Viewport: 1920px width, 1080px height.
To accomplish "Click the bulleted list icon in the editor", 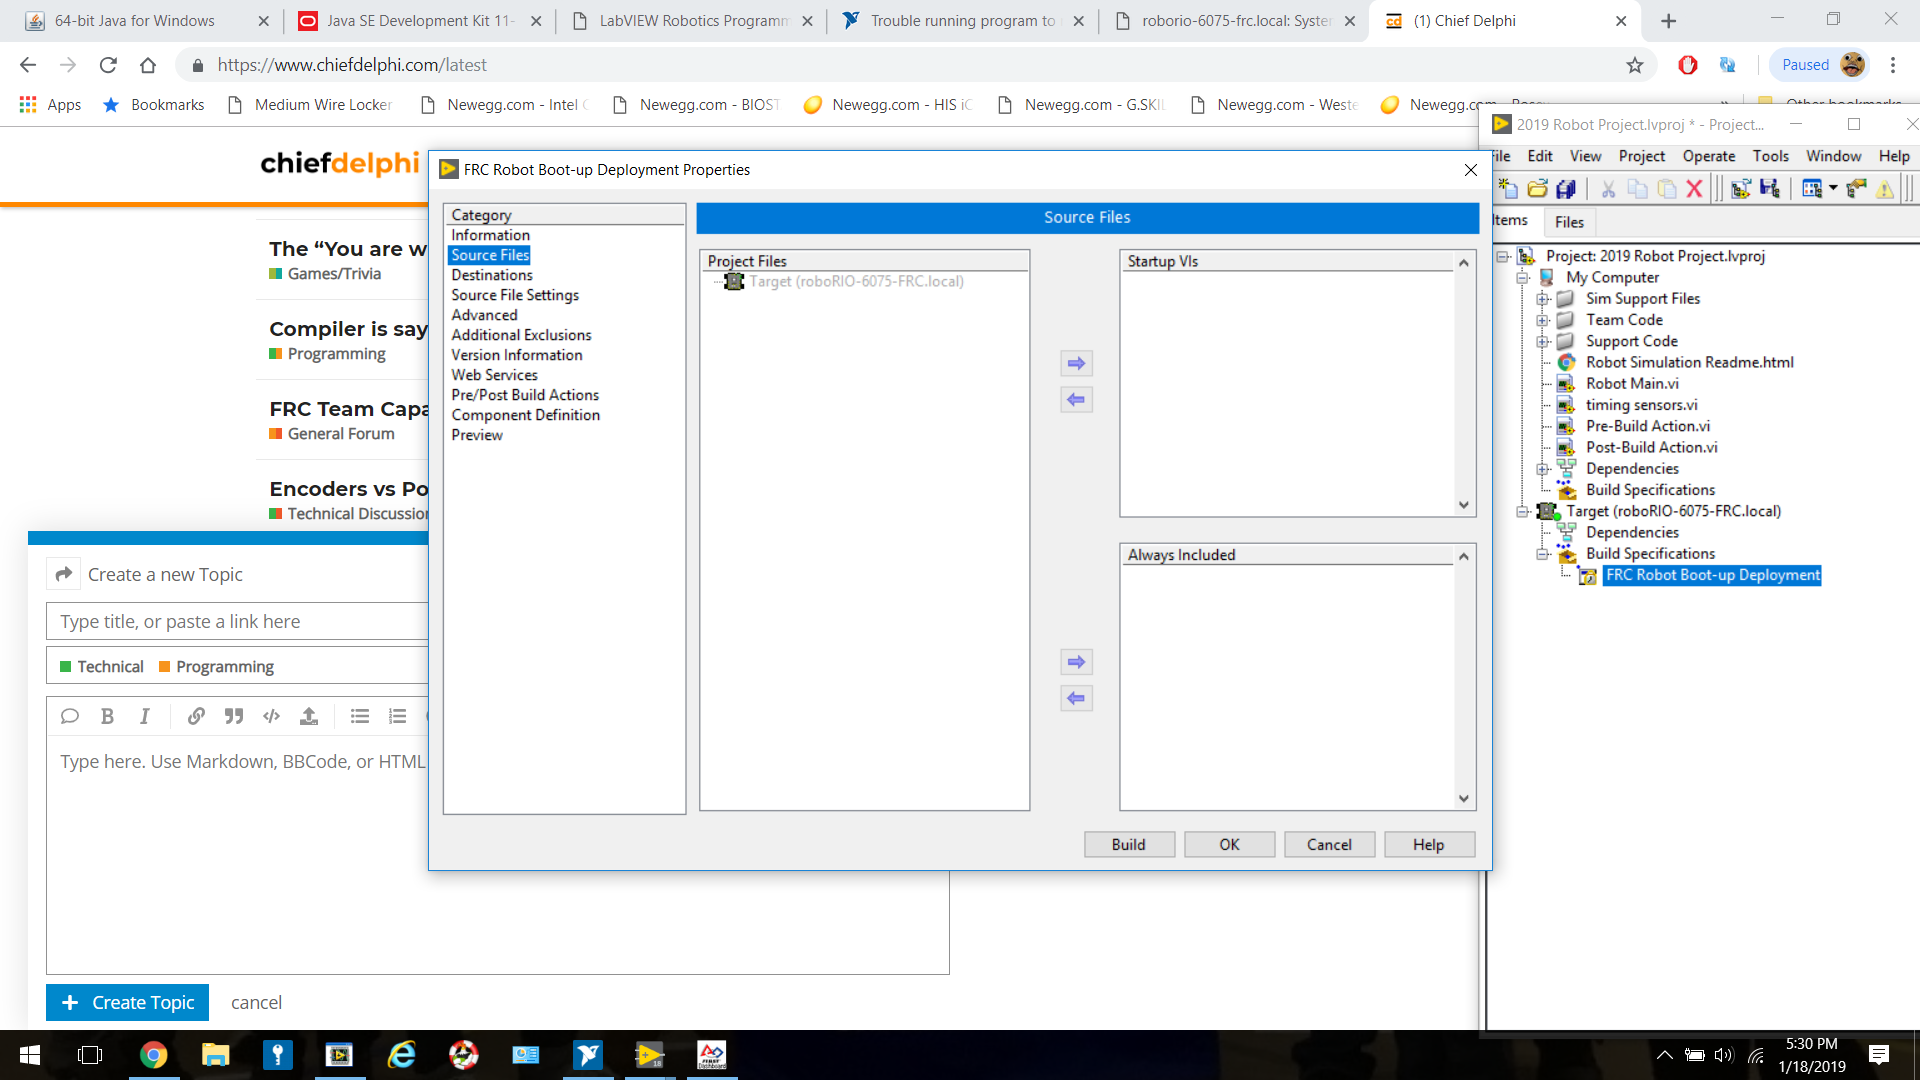I will click(x=360, y=716).
